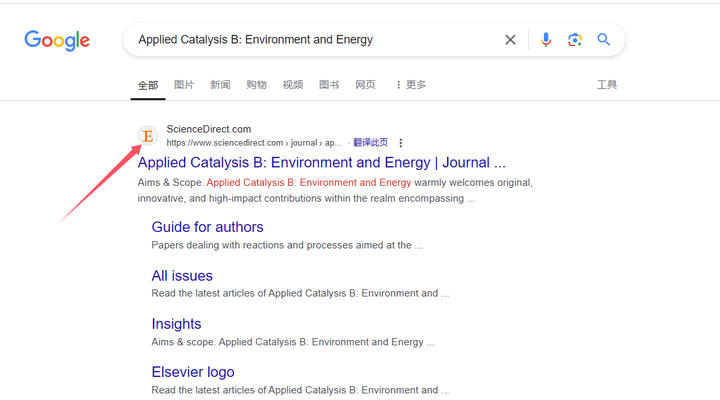Click the sciencedirect.com URL breadcrumb
This screenshot has width=720, height=400.
coord(254,143)
